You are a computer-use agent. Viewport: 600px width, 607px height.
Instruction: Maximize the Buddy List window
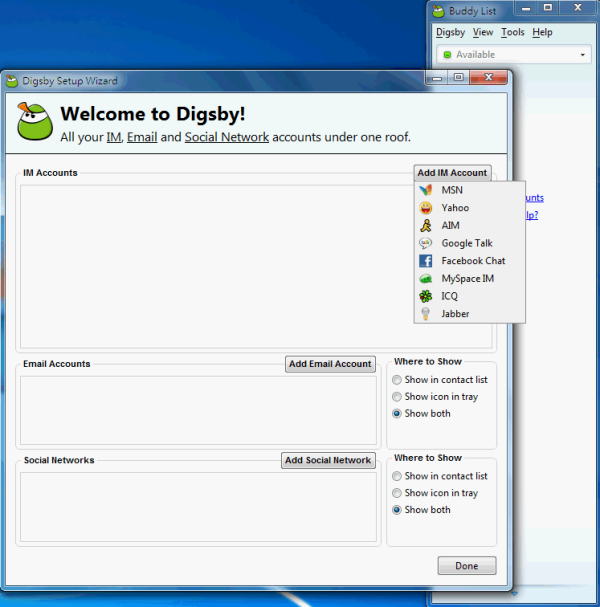(x=548, y=8)
